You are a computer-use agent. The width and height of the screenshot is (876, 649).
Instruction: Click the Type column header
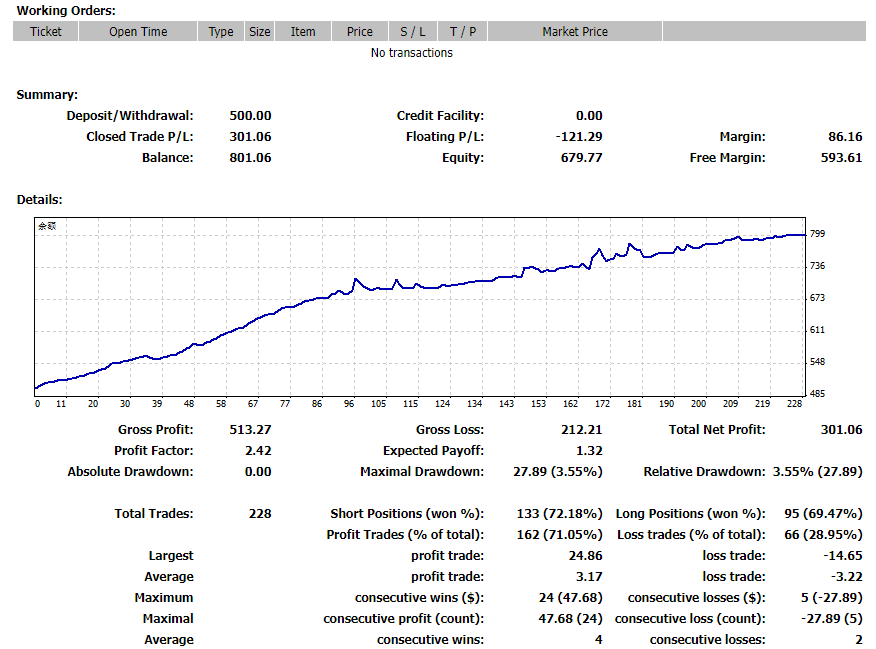click(221, 32)
